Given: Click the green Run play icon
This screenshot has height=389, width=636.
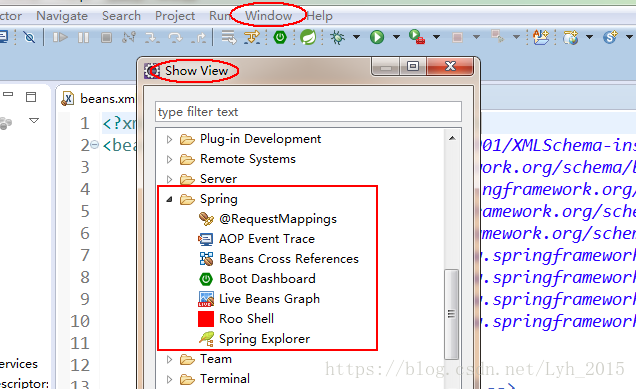Looking at the screenshot, I should (x=377, y=37).
